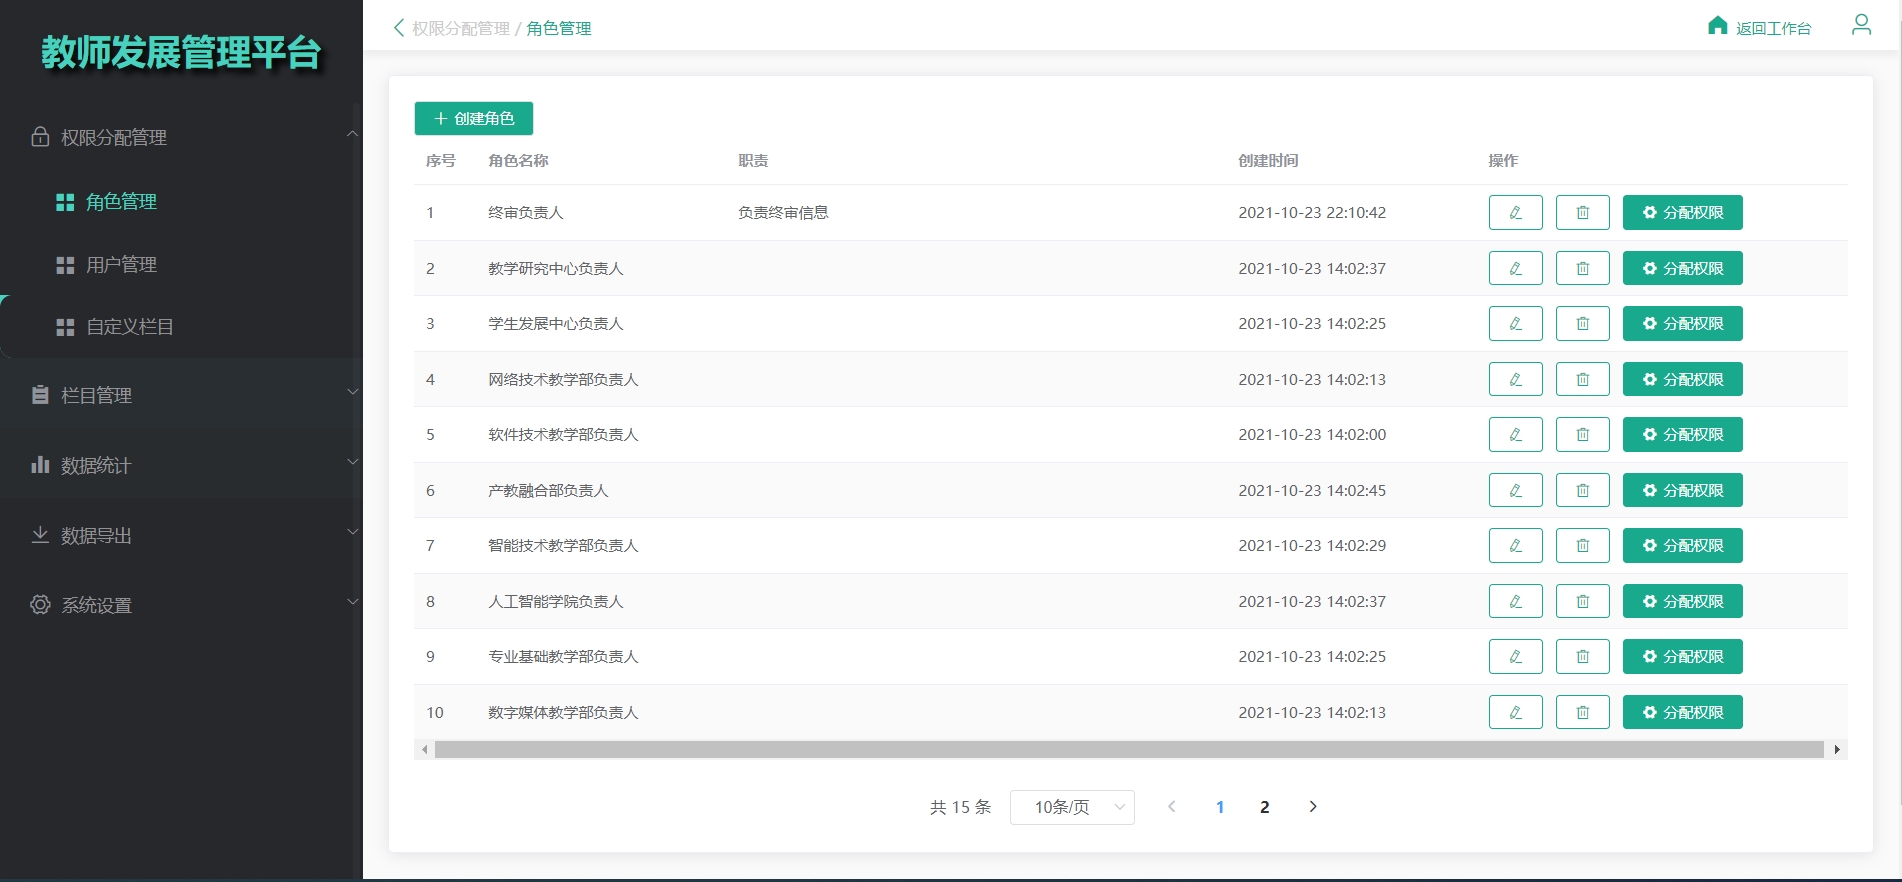This screenshot has width=1902, height=882.
Task: Edit the 人工智能学院负责人 role
Action: pos(1515,601)
